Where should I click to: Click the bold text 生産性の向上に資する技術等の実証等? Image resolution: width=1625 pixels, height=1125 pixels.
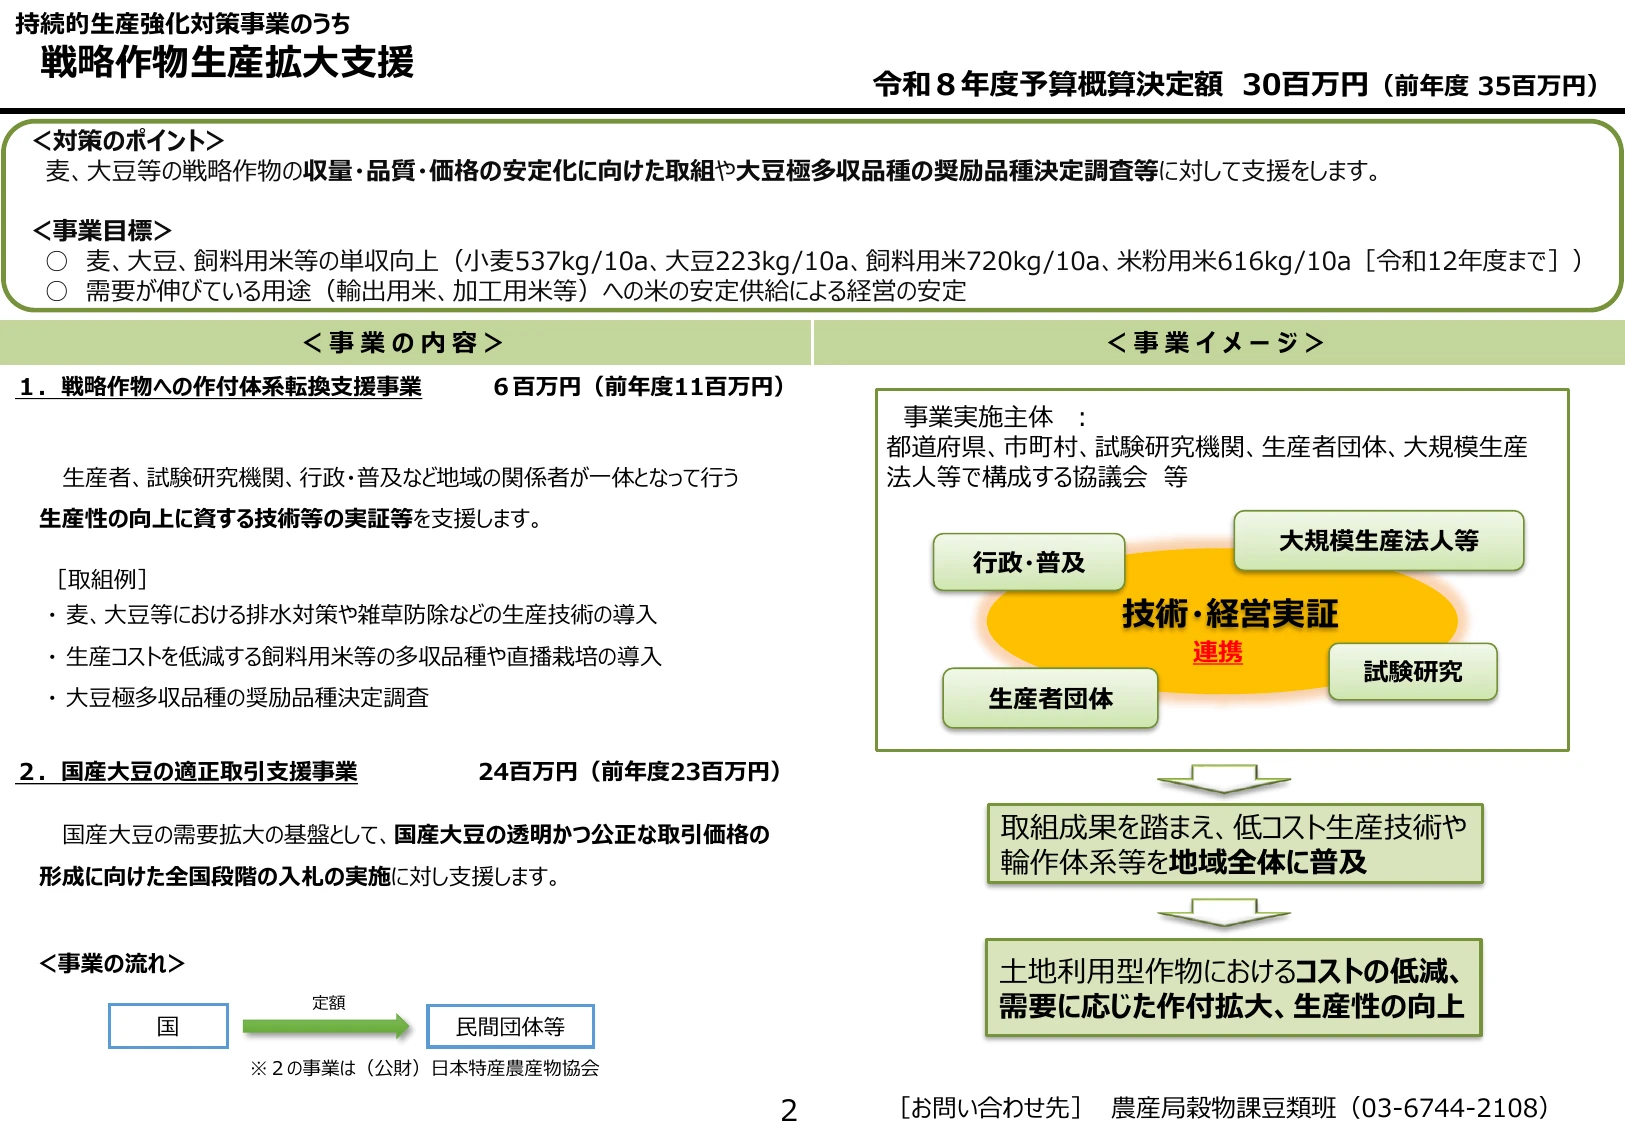(x=226, y=518)
